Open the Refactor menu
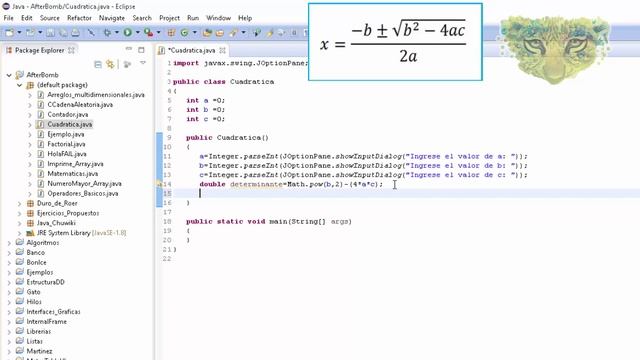The image size is (640, 360). (x=79, y=18)
